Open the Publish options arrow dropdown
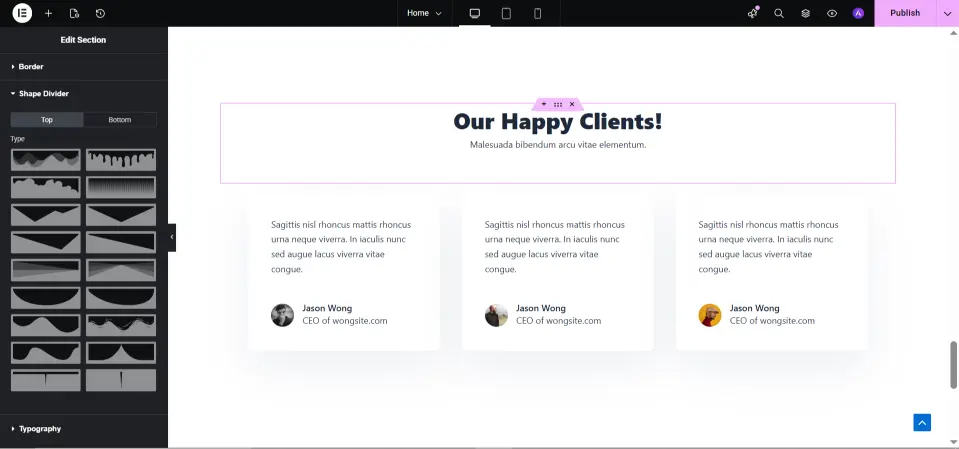The height and width of the screenshot is (449, 959). pyautogui.click(x=947, y=13)
